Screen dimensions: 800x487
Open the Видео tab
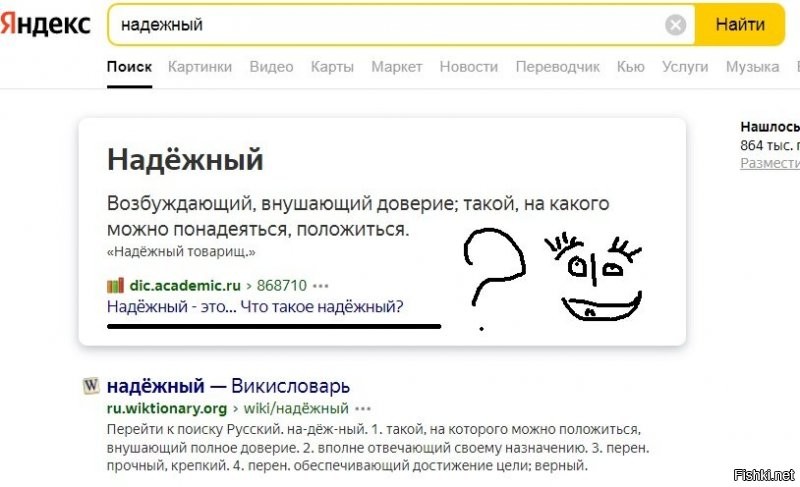click(x=271, y=67)
